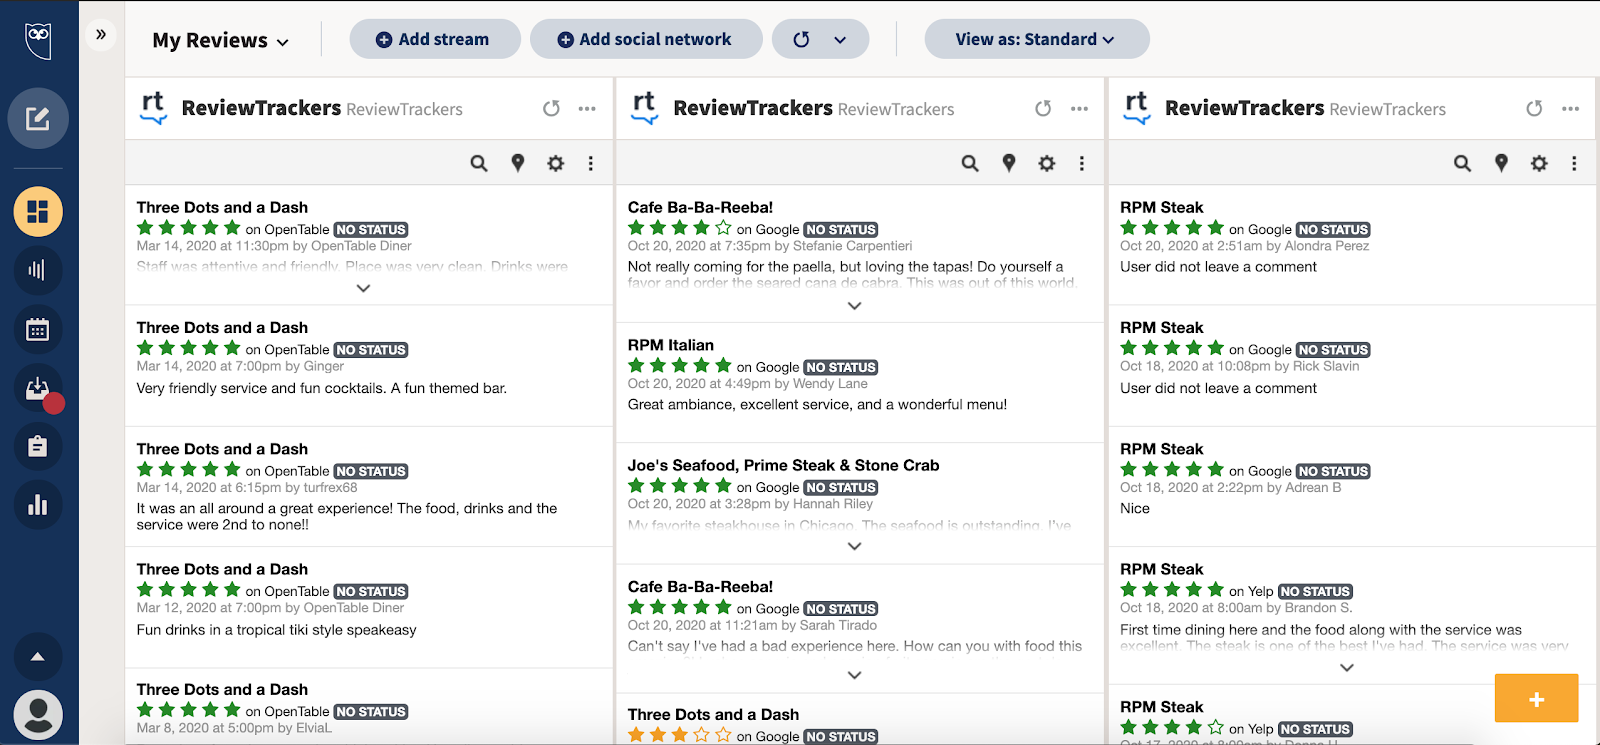Open settings gear in second stream
Image resolution: width=1600 pixels, height=745 pixels.
1047,163
